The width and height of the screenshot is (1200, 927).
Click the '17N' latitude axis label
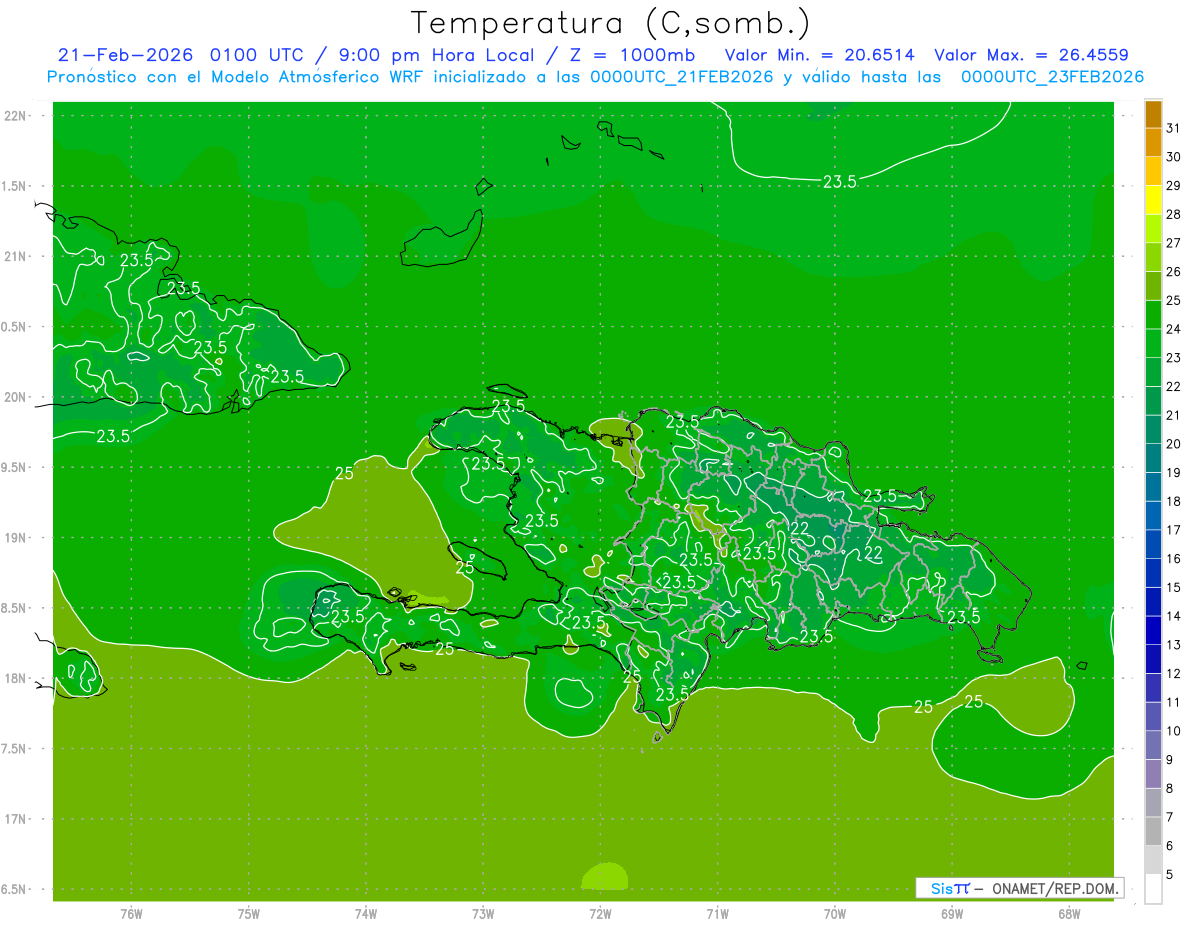16,819
